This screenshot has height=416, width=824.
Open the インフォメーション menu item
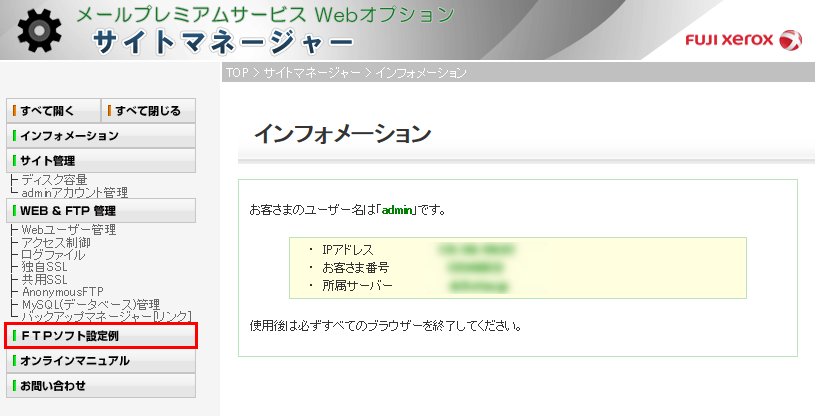point(100,135)
